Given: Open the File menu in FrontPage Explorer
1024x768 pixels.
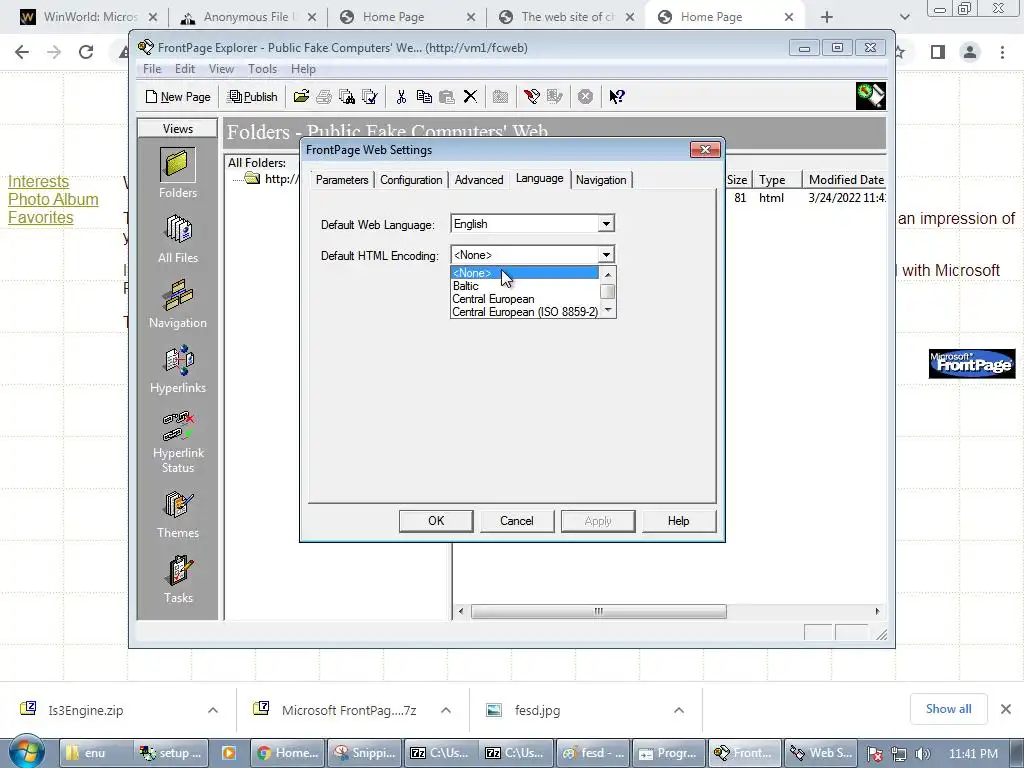Looking at the screenshot, I should [152, 69].
